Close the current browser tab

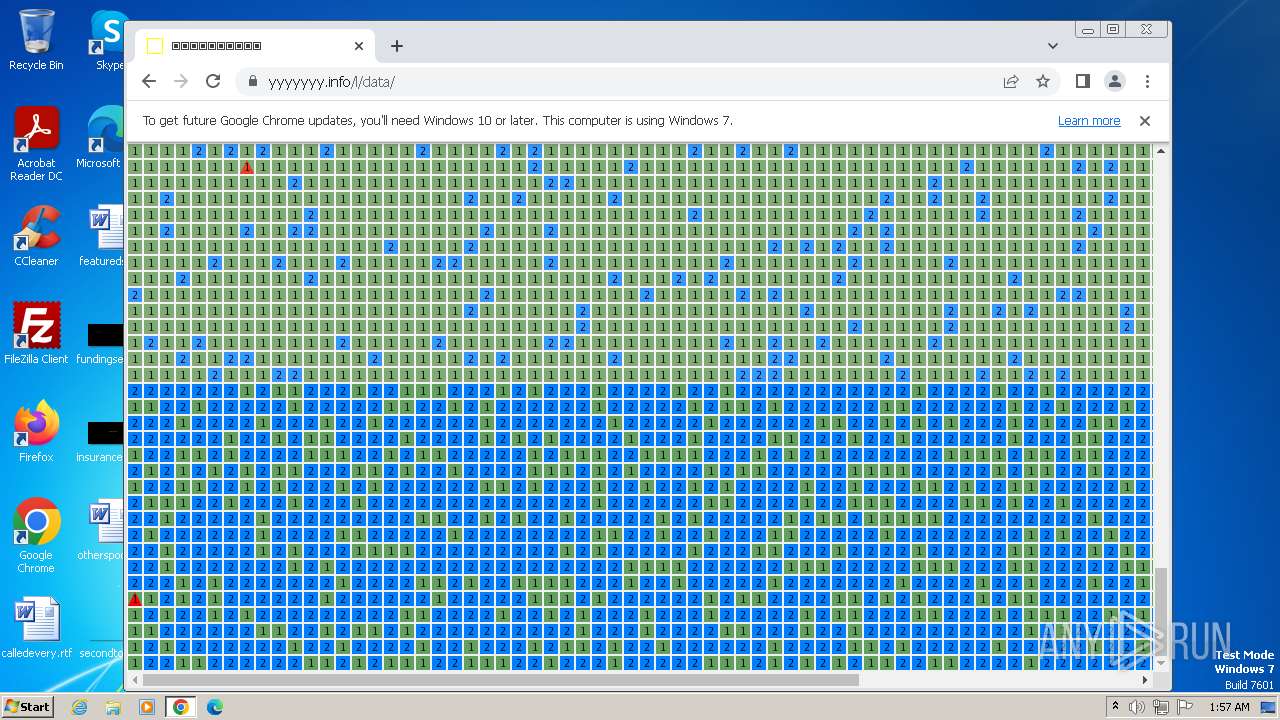[x=359, y=46]
